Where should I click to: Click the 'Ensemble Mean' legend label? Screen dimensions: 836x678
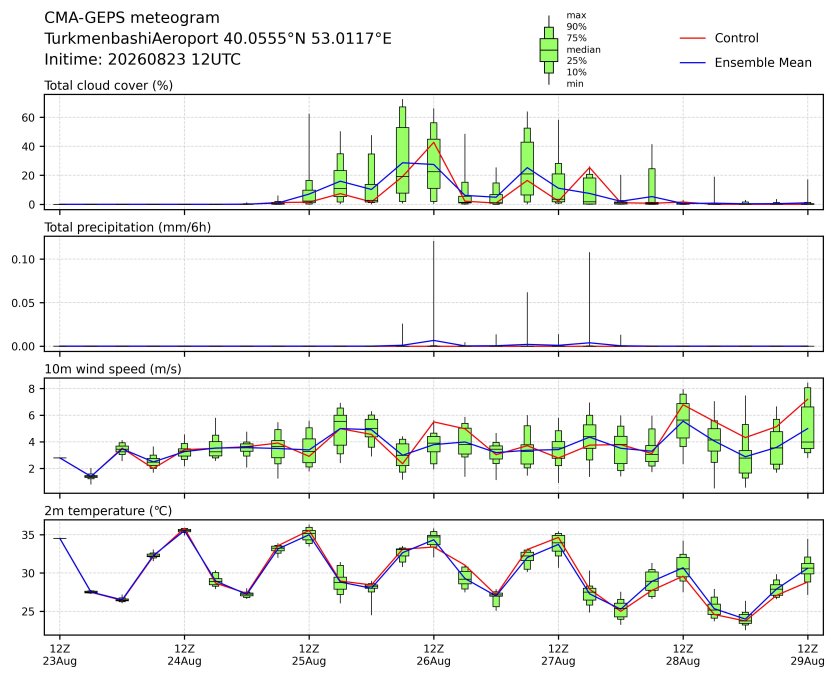[763, 62]
